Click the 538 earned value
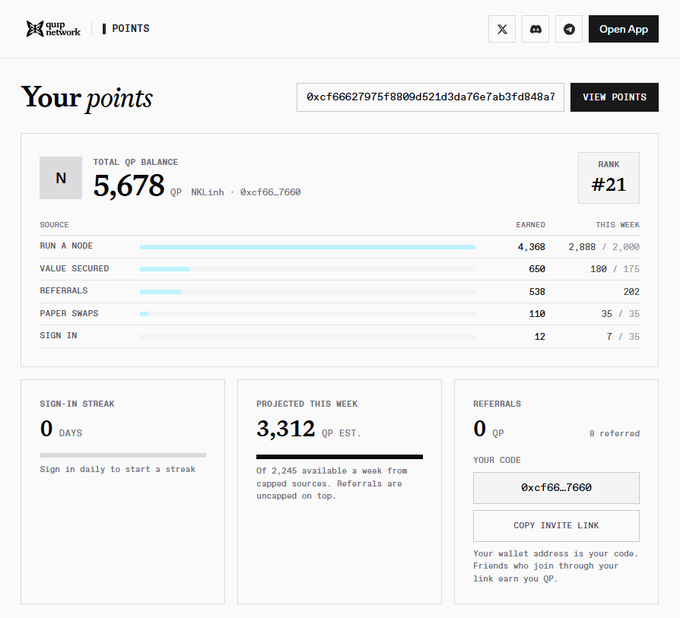 (x=537, y=292)
